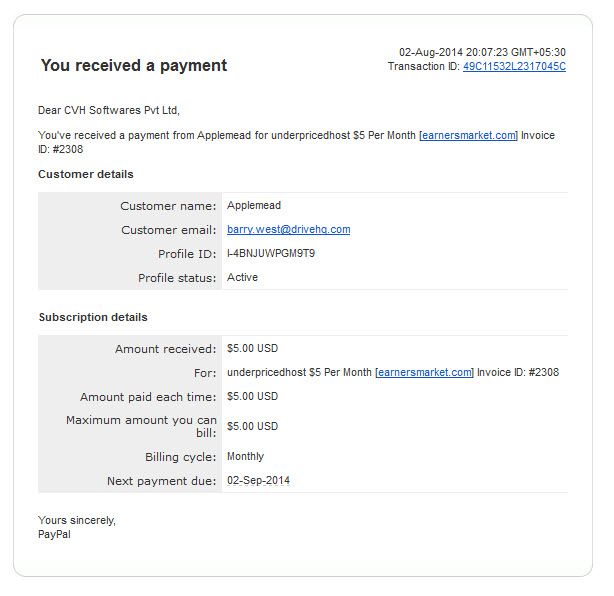Click the 'Customer email:' label
Screen dimensions: 614x596
point(169,230)
